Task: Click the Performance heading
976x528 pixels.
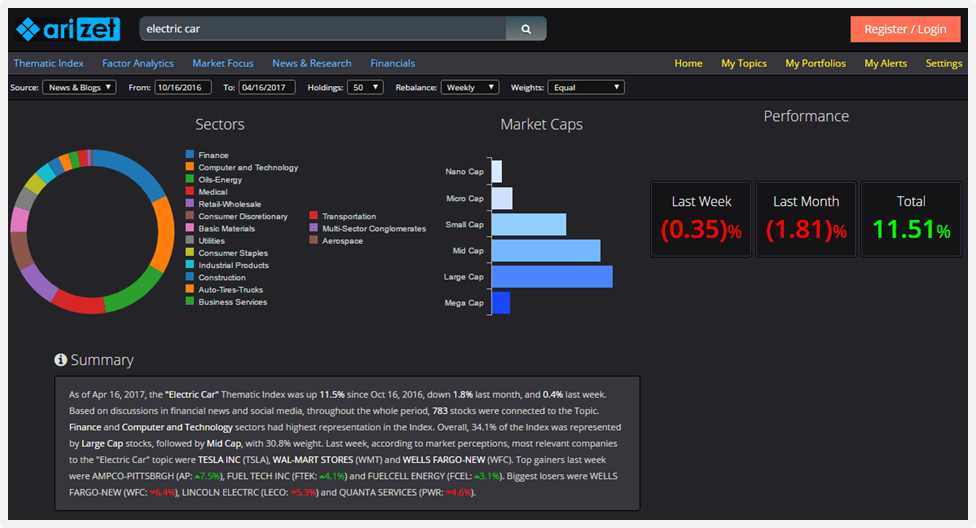Action: tap(806, 116)
